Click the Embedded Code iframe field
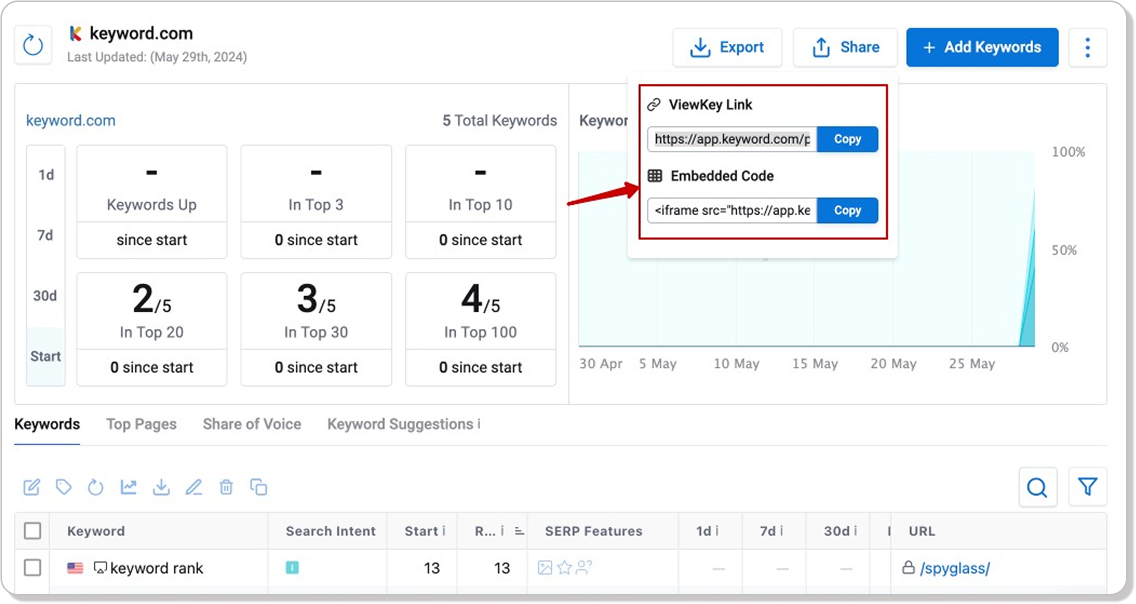Screen dimensions: 1136x604 pos(732,210)
